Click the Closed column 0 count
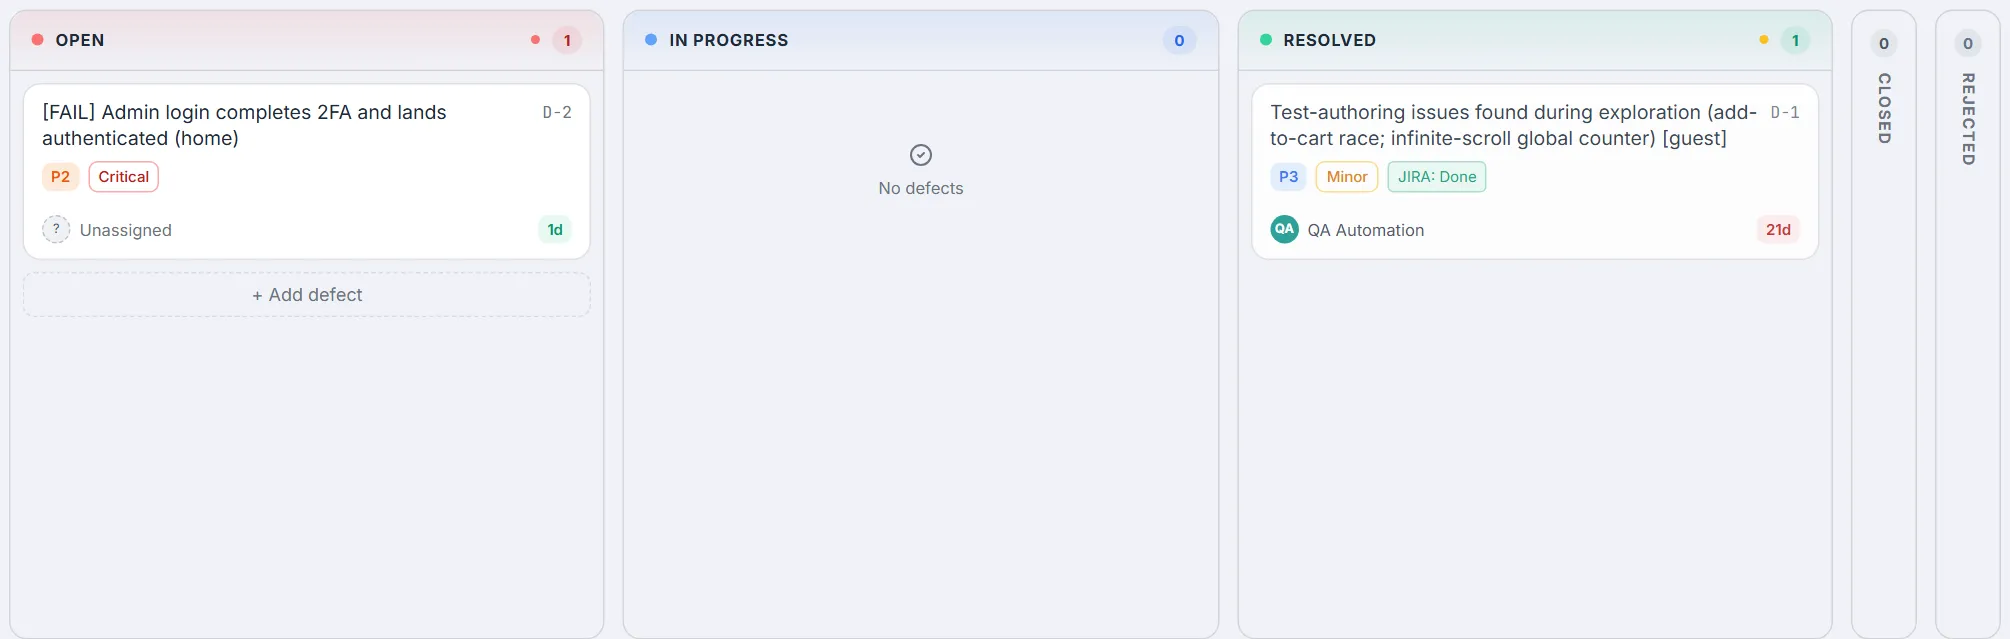 [x=1884, y=43]
